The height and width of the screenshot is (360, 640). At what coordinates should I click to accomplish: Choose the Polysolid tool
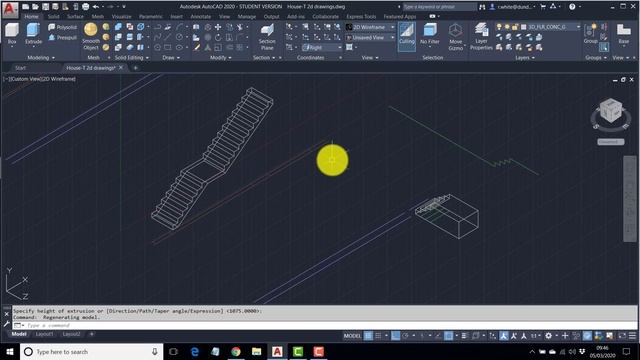(x=62, y=27)
